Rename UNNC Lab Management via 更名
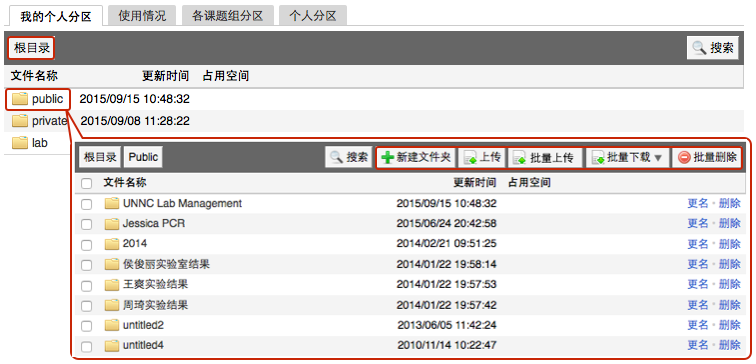The image size is (756, 364). 698,203
